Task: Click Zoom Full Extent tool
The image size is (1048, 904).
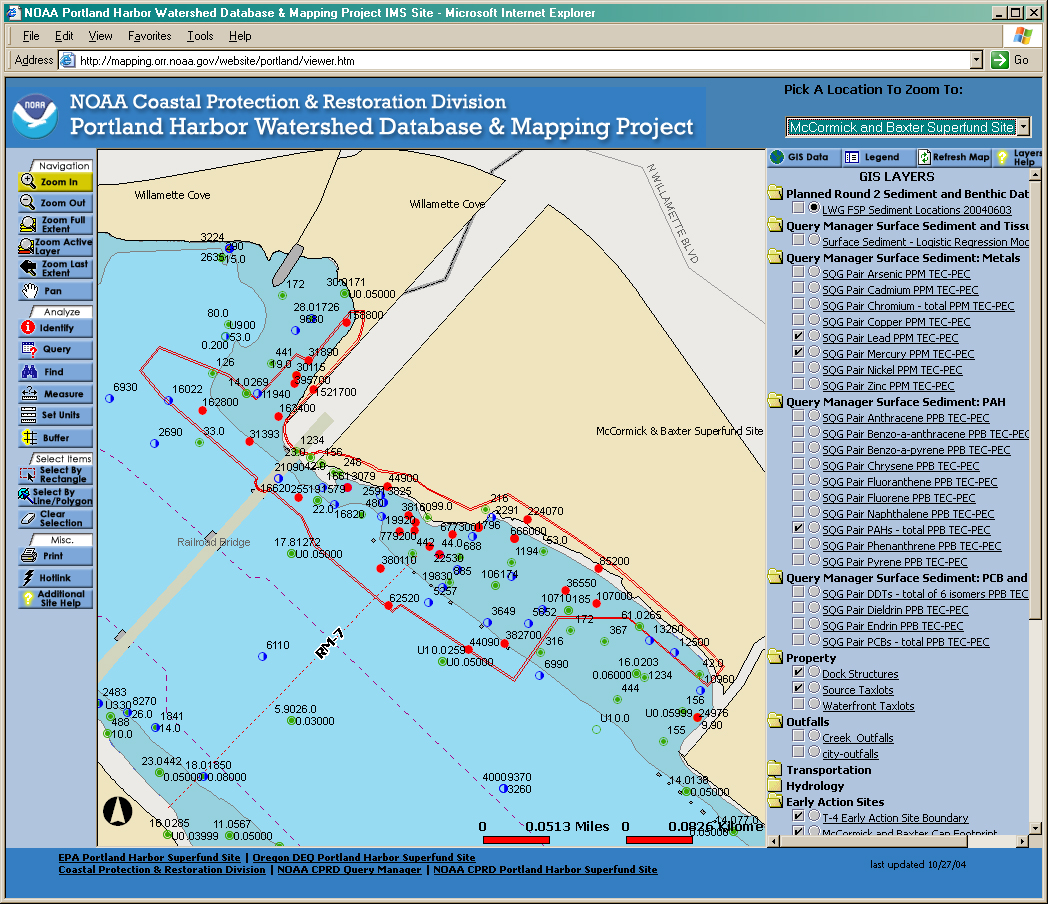Action: pyautogui.click(x=55, y=224)
